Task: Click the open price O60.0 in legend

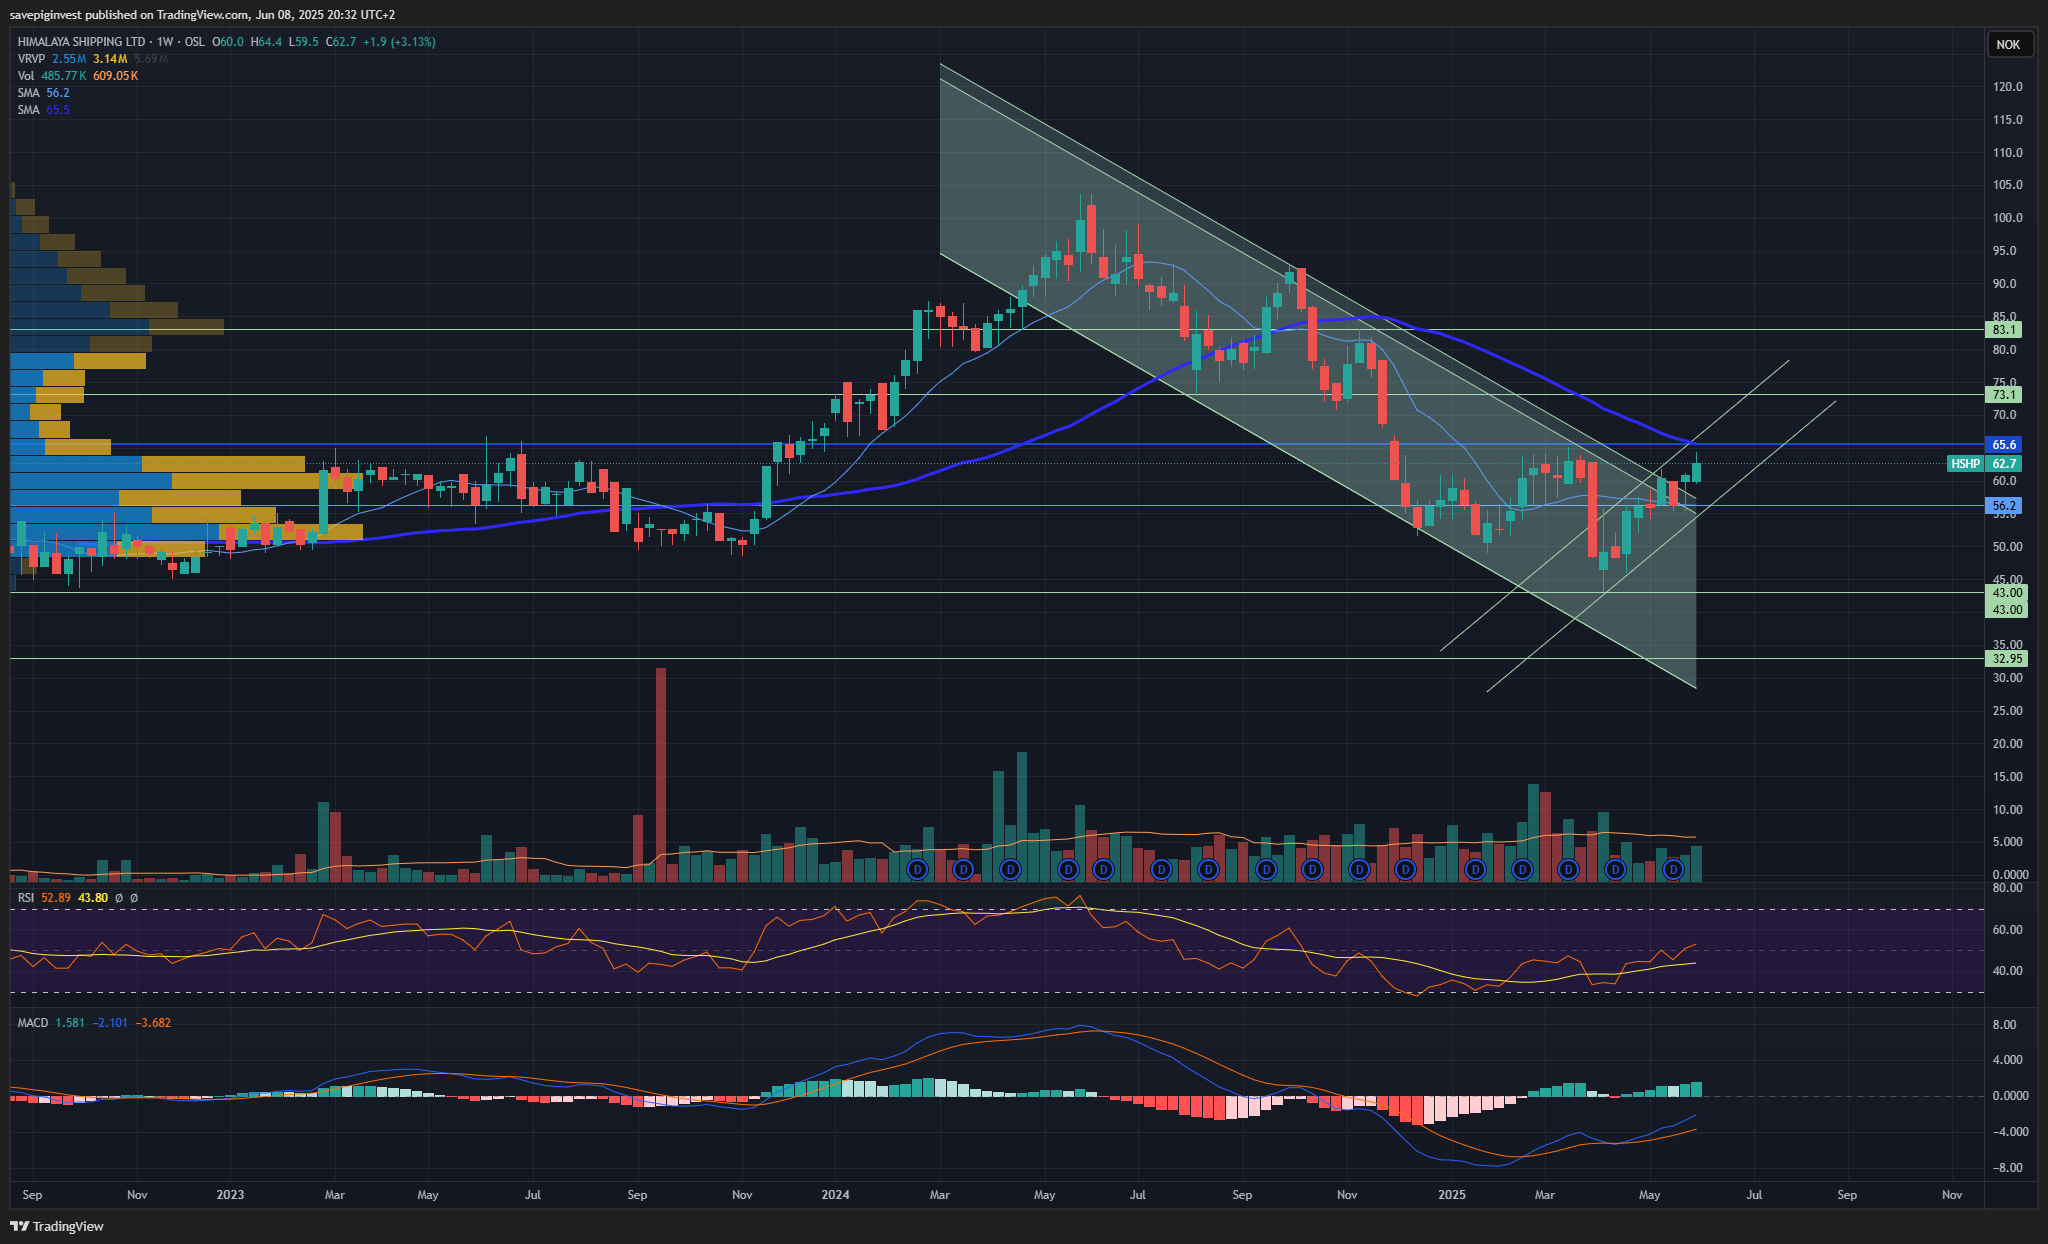Action: click(x=228, y=42)
